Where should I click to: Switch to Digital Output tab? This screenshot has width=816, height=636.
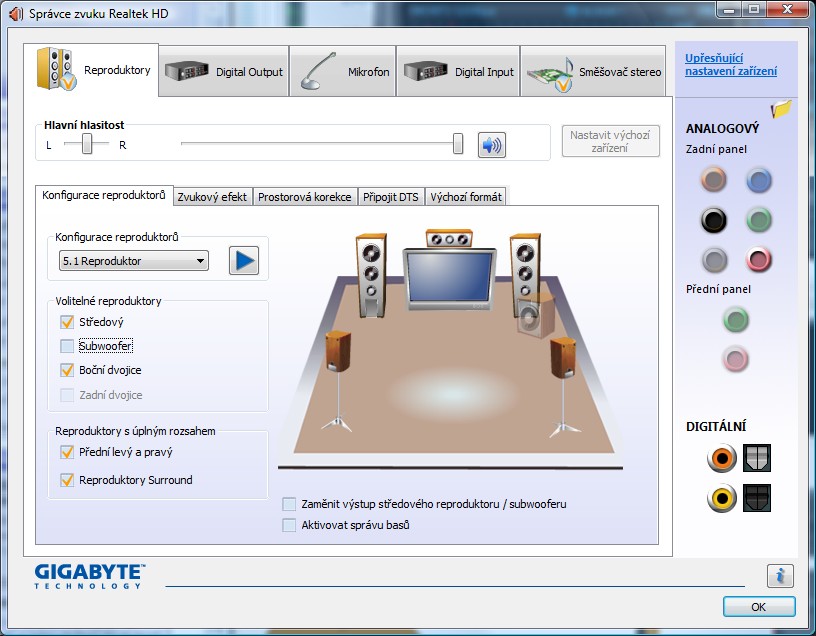click(224, 71)
